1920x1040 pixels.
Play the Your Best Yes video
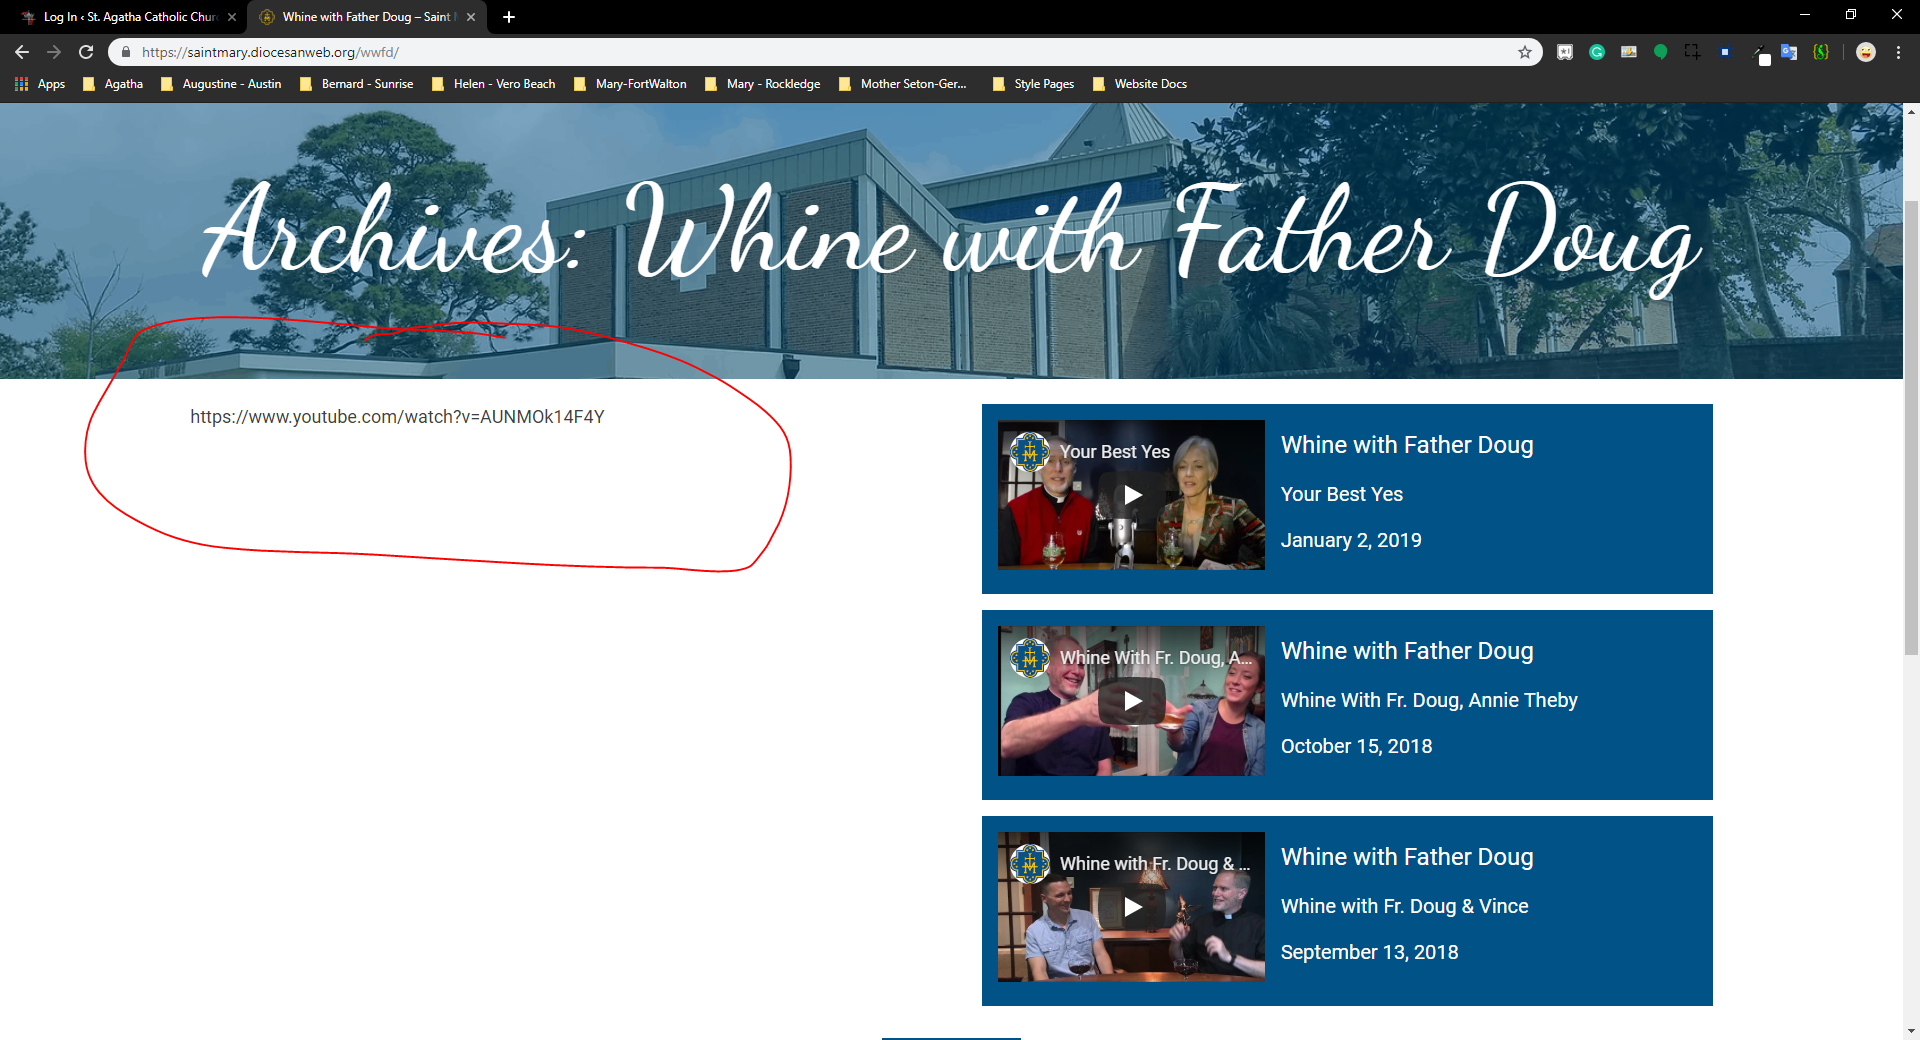[x=1132, y=495]
